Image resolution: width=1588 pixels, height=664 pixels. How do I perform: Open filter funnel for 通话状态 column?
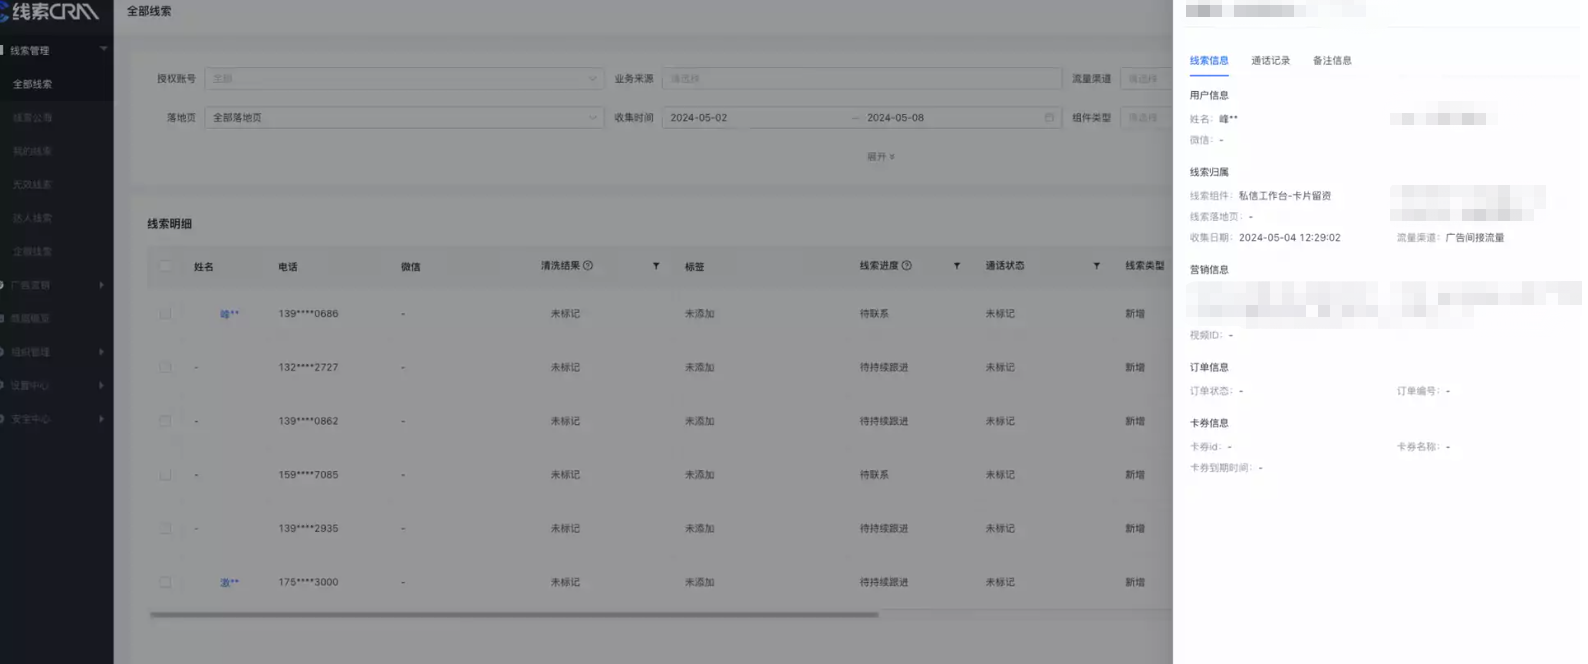[x=1097, y=266]
